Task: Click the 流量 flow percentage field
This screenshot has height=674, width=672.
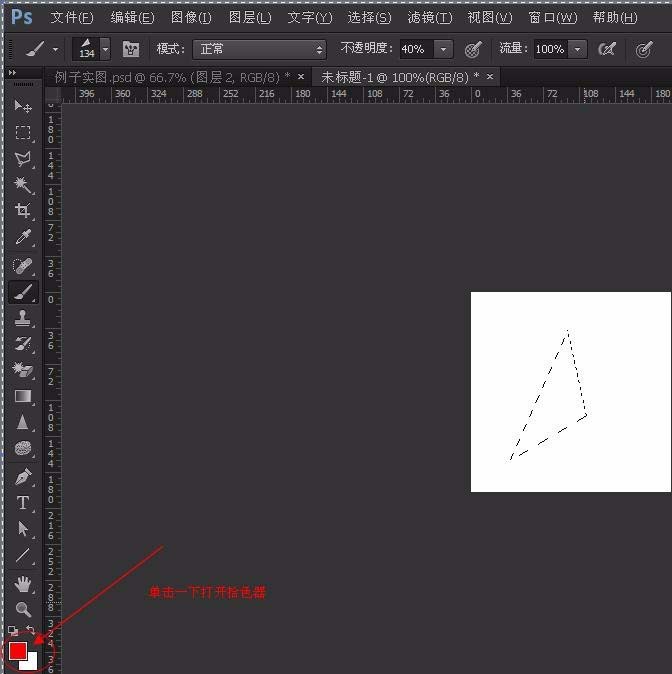Action: (x=550, y=49)
